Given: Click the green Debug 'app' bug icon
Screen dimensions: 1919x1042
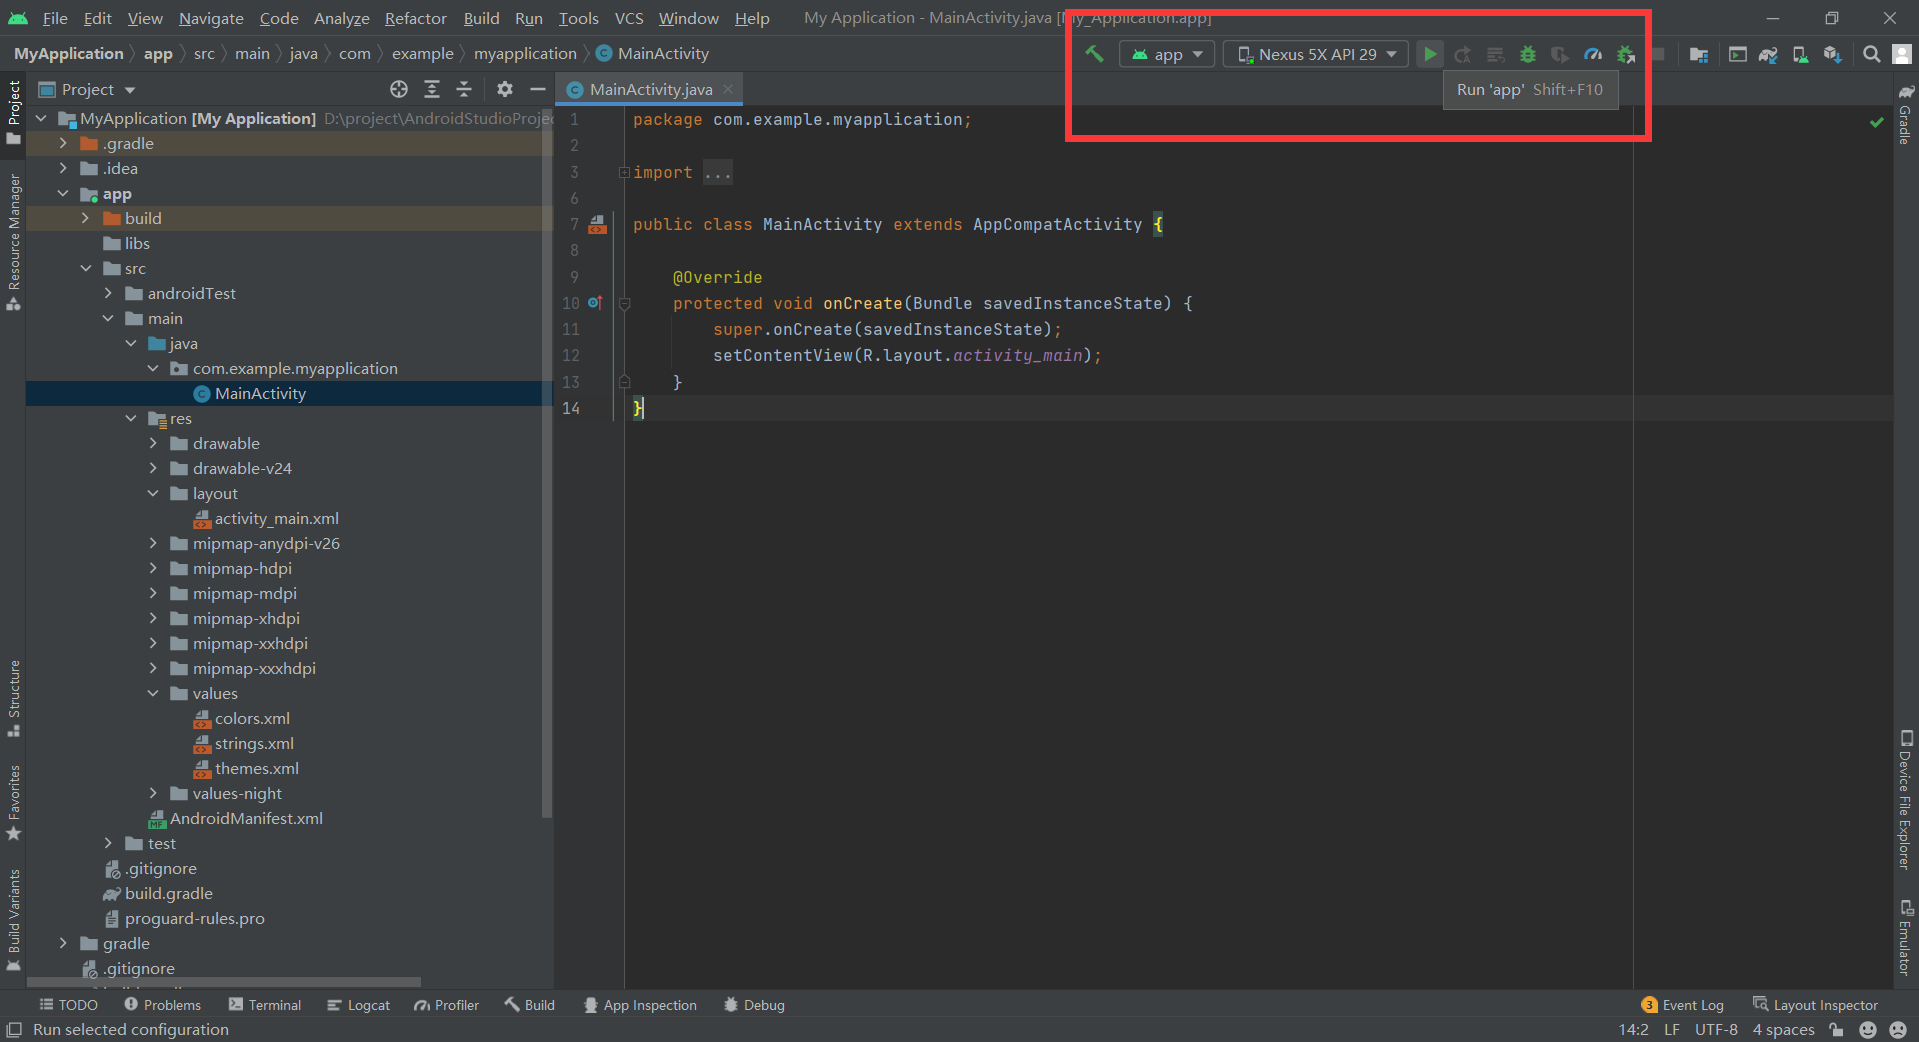Looking at the screenshot, I should (1527, 54).
